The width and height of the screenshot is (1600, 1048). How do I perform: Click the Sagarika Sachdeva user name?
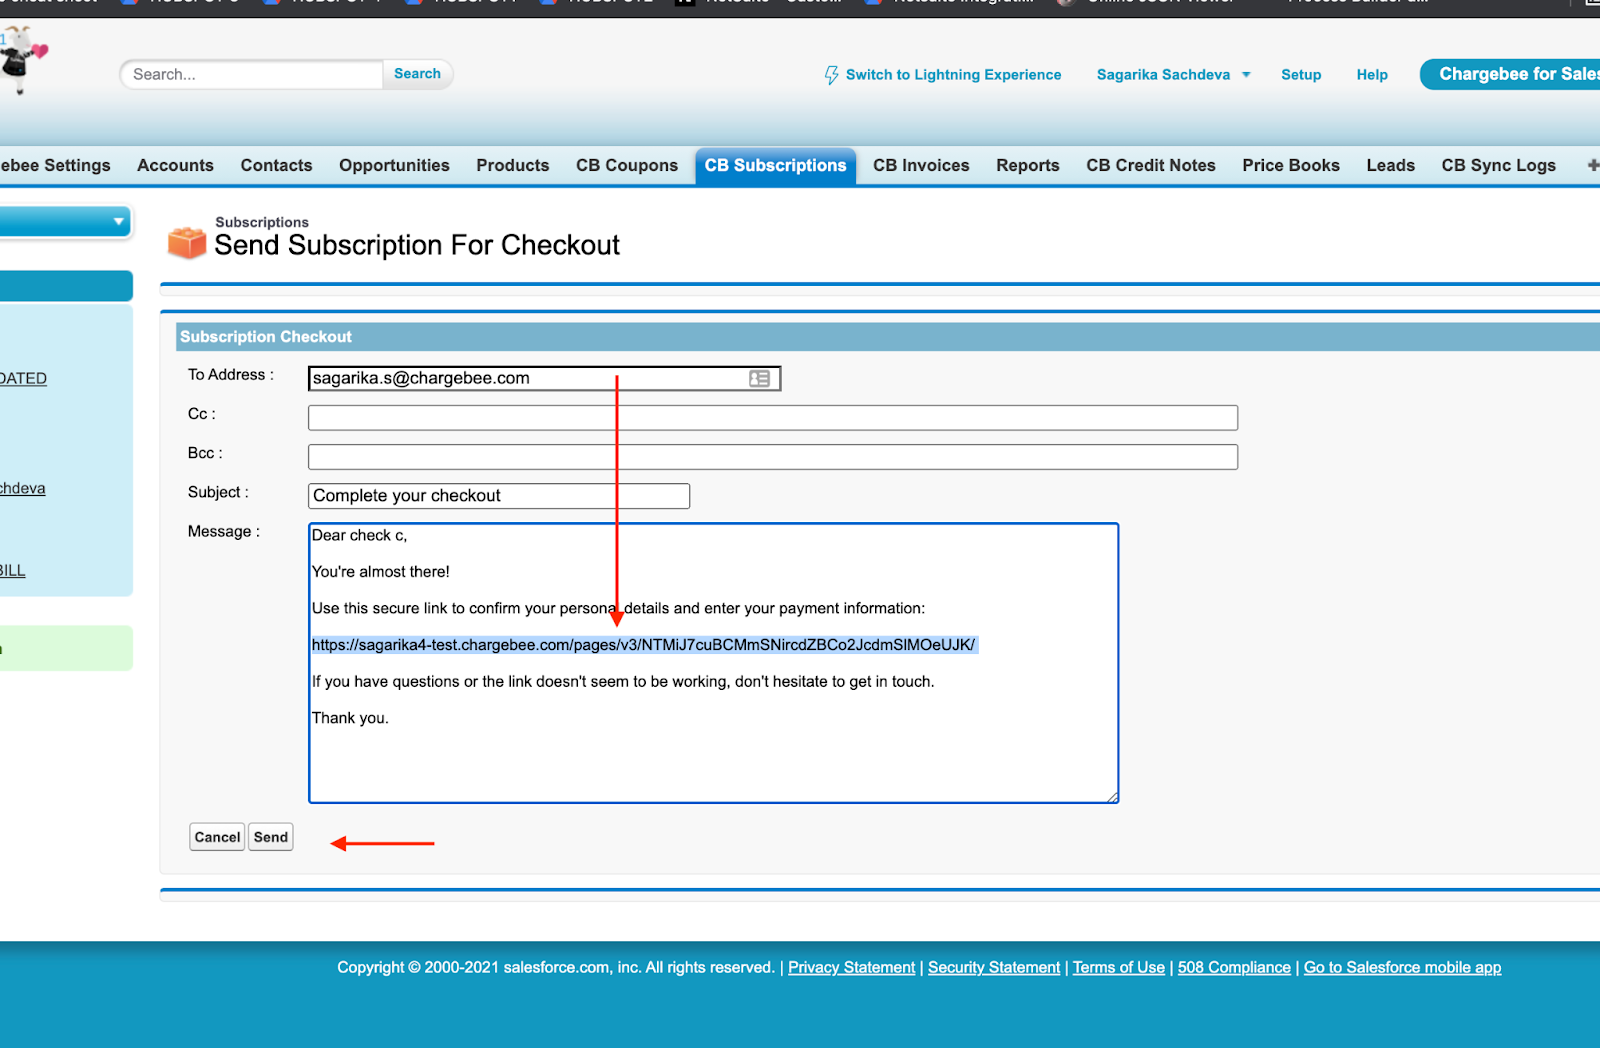(1163, 75)
